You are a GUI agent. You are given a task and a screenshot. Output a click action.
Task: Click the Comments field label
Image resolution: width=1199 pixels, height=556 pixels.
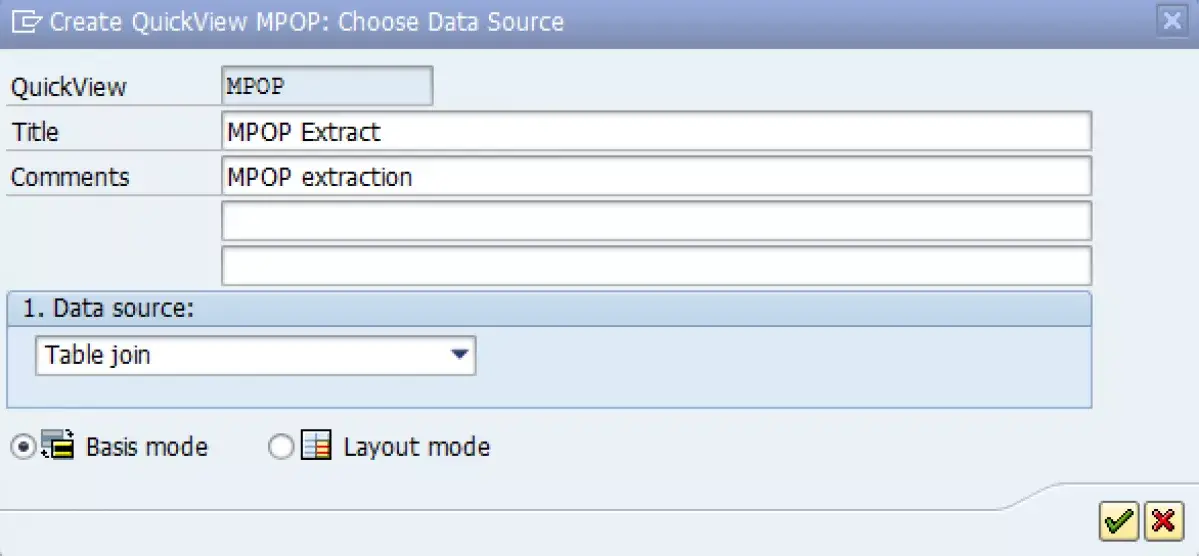[70, 177]
